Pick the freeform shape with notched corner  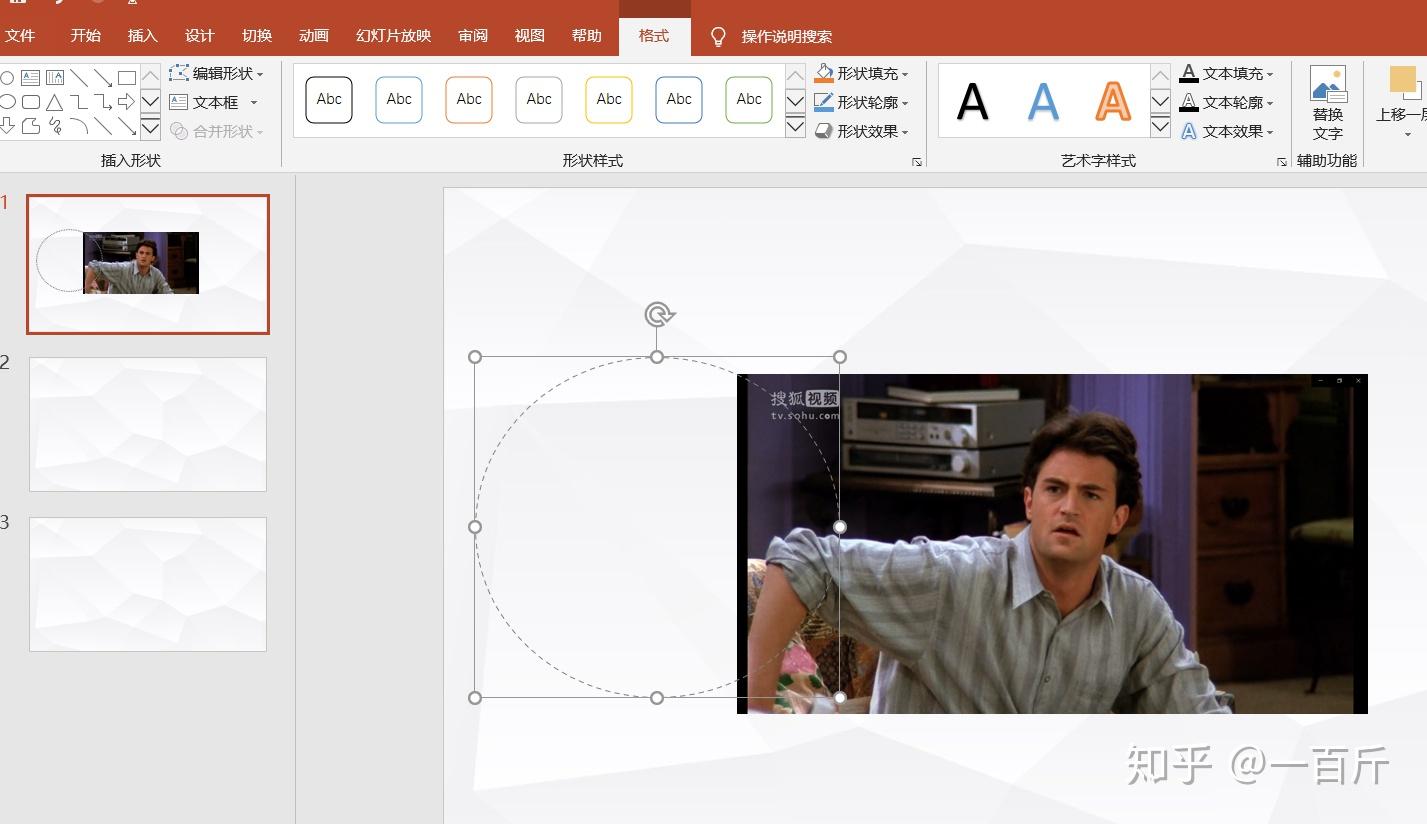tap(30, 126)
